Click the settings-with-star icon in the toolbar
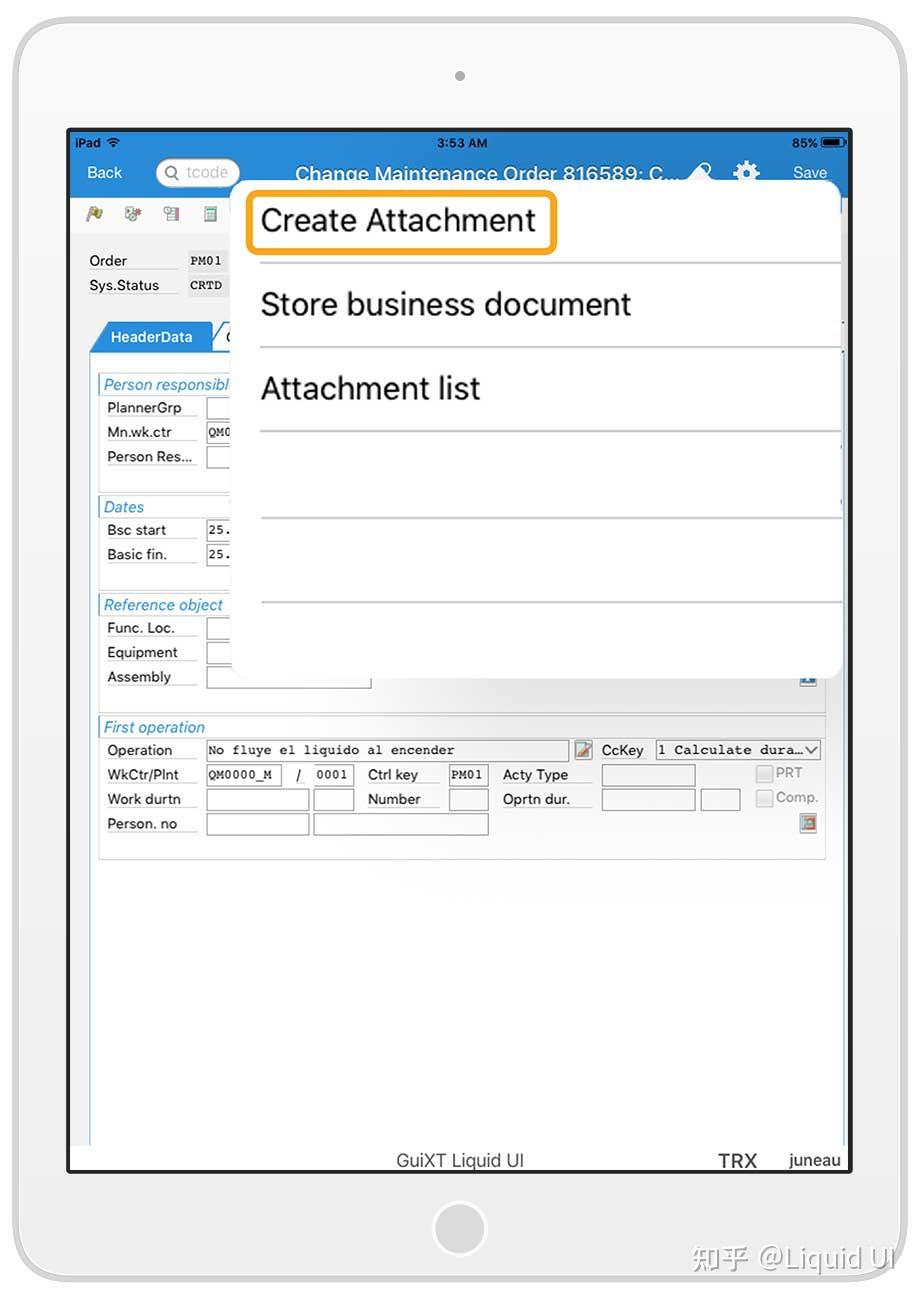This screenshot has height=1300, width=920. pyautogui.click(x=131, y=214)
